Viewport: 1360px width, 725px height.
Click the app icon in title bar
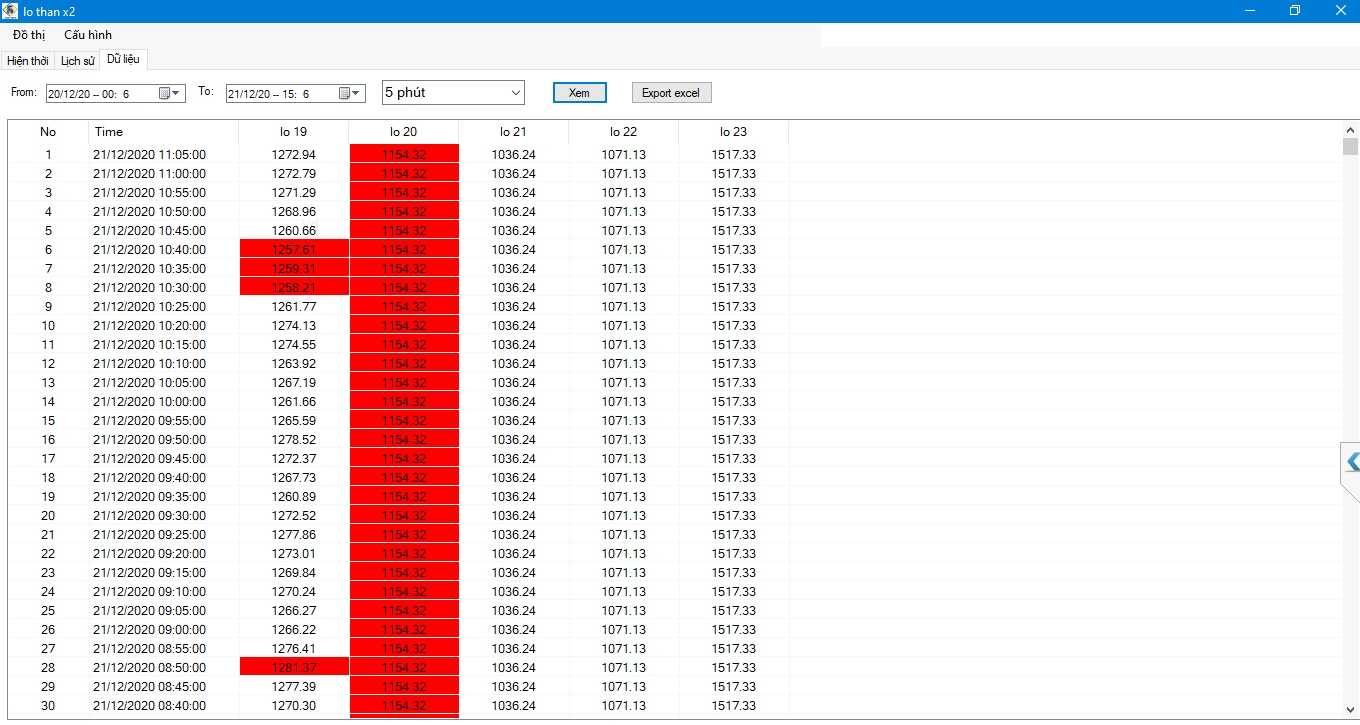pos(10,11)
